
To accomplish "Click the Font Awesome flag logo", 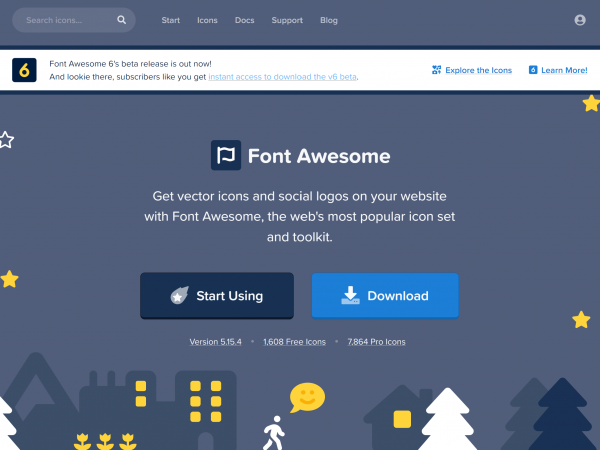I will click(x=226, y=155).
